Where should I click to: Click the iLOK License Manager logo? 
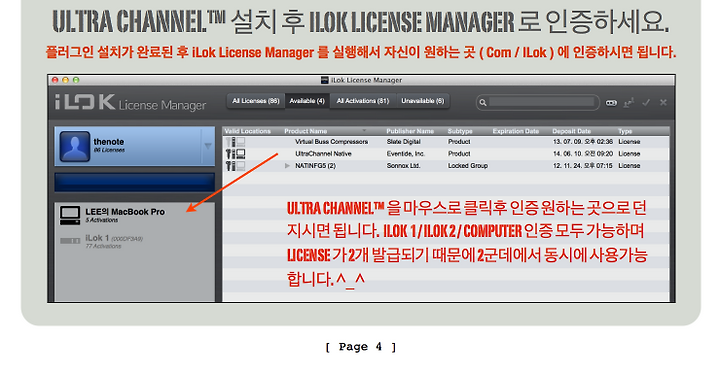click(x=130, y=103)
